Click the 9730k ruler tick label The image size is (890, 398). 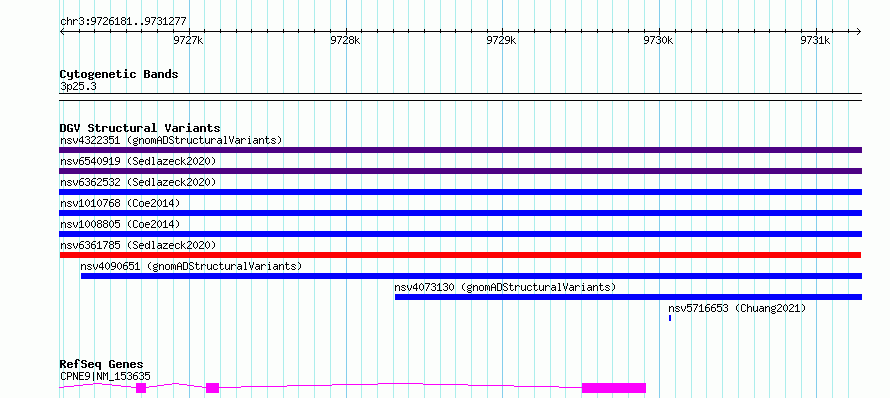click(x=659, y=40)
